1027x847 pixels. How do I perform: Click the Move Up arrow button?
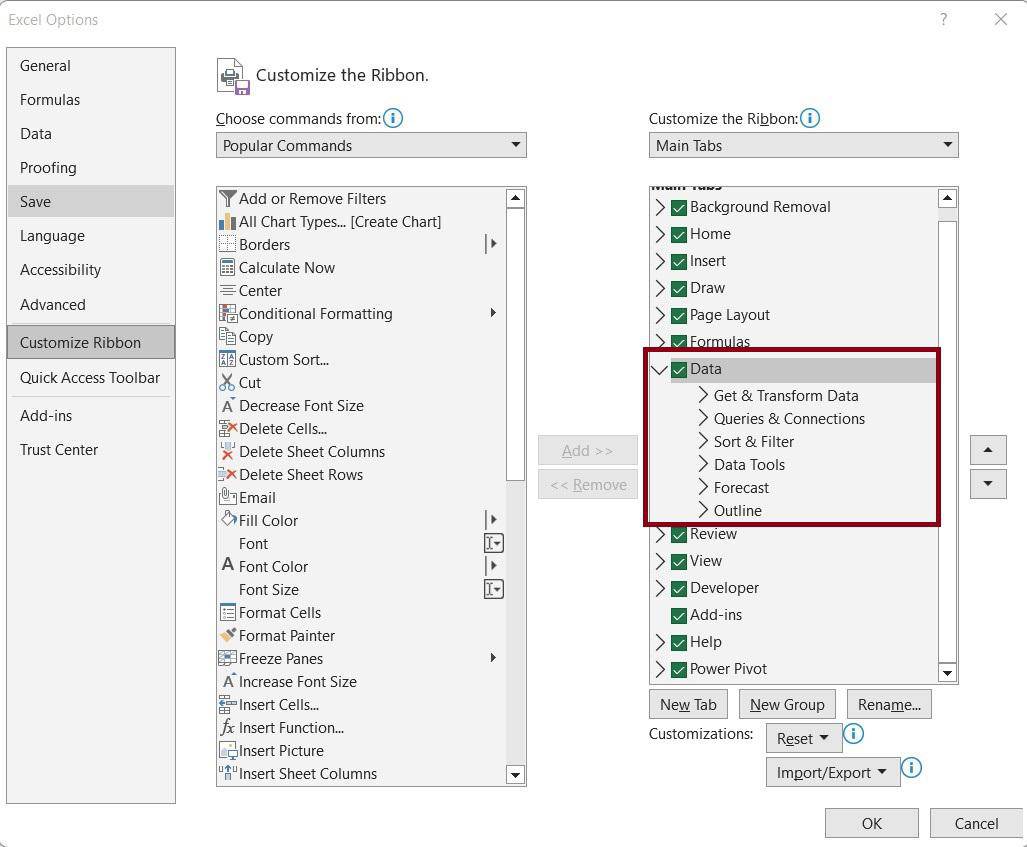pyautogui.click(x=988, y=450)
